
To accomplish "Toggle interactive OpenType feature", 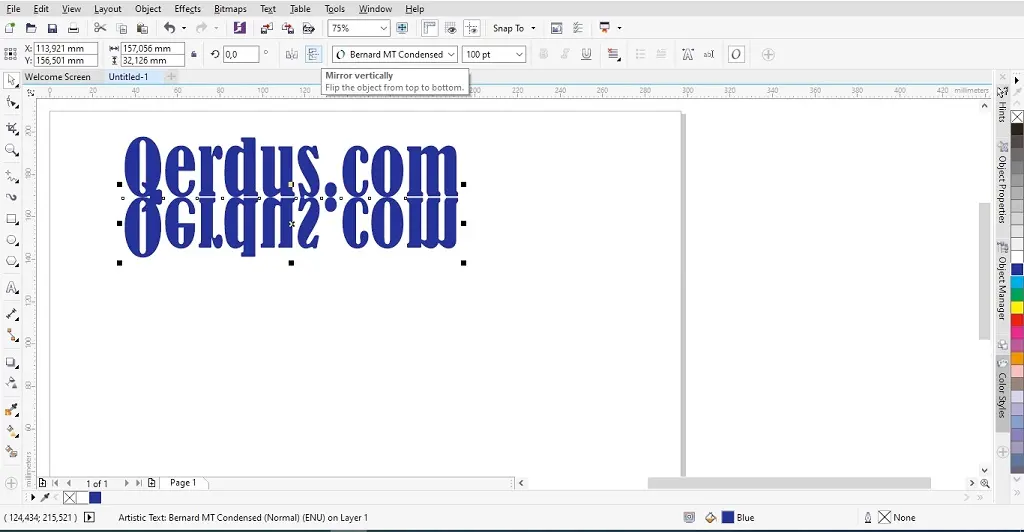I will tap(736, 54).
